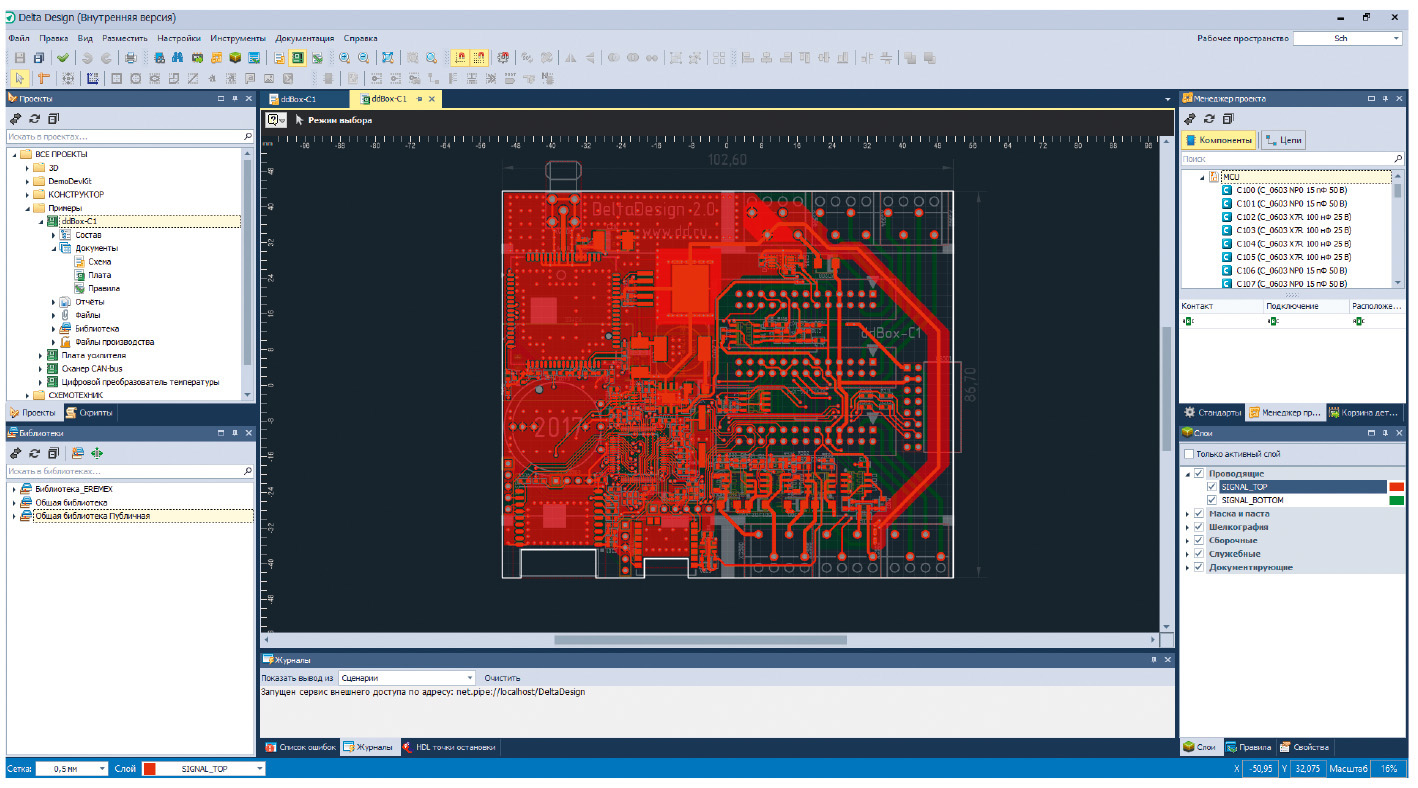This screenshot has height=788, width=1418.
Task: Click the Компоненты button
Action: click(1218, 140)
